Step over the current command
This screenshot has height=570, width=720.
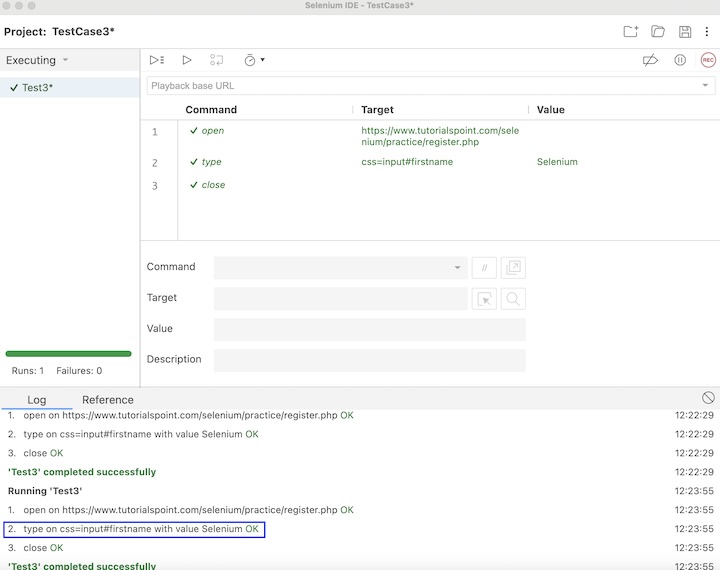(x=217, y=60)
